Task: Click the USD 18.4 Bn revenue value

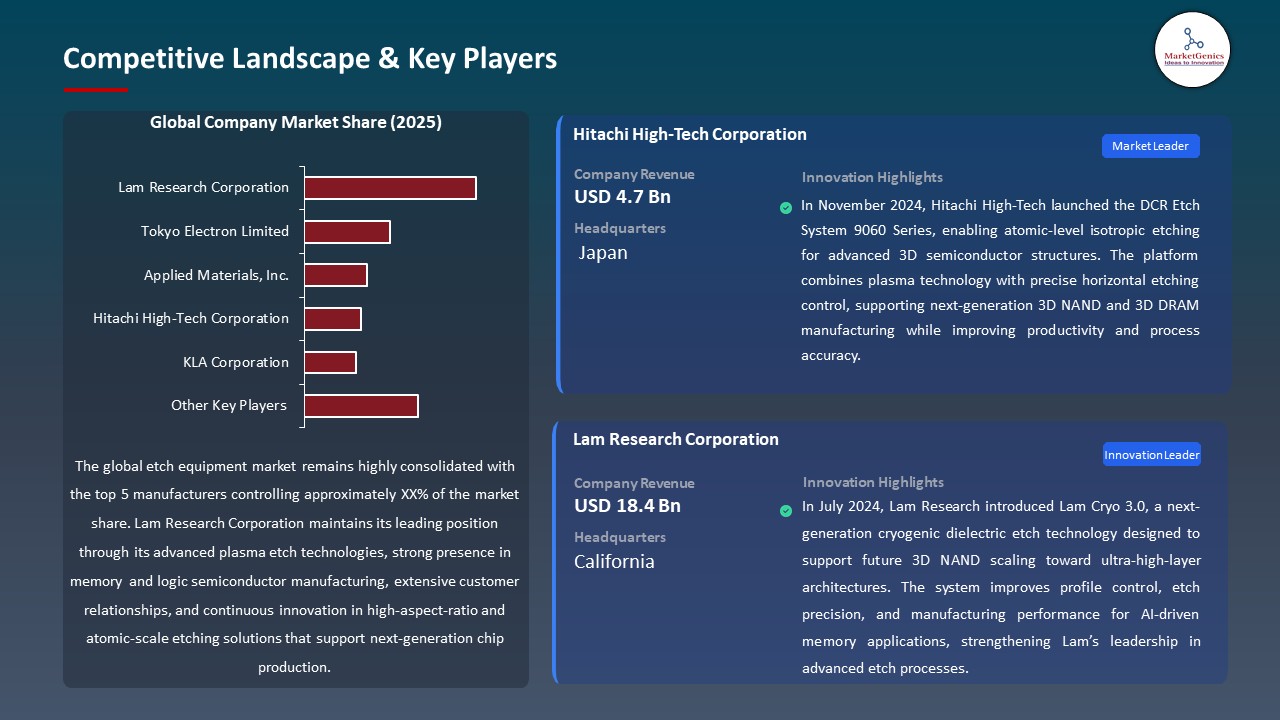Action: tap(627, 506)
